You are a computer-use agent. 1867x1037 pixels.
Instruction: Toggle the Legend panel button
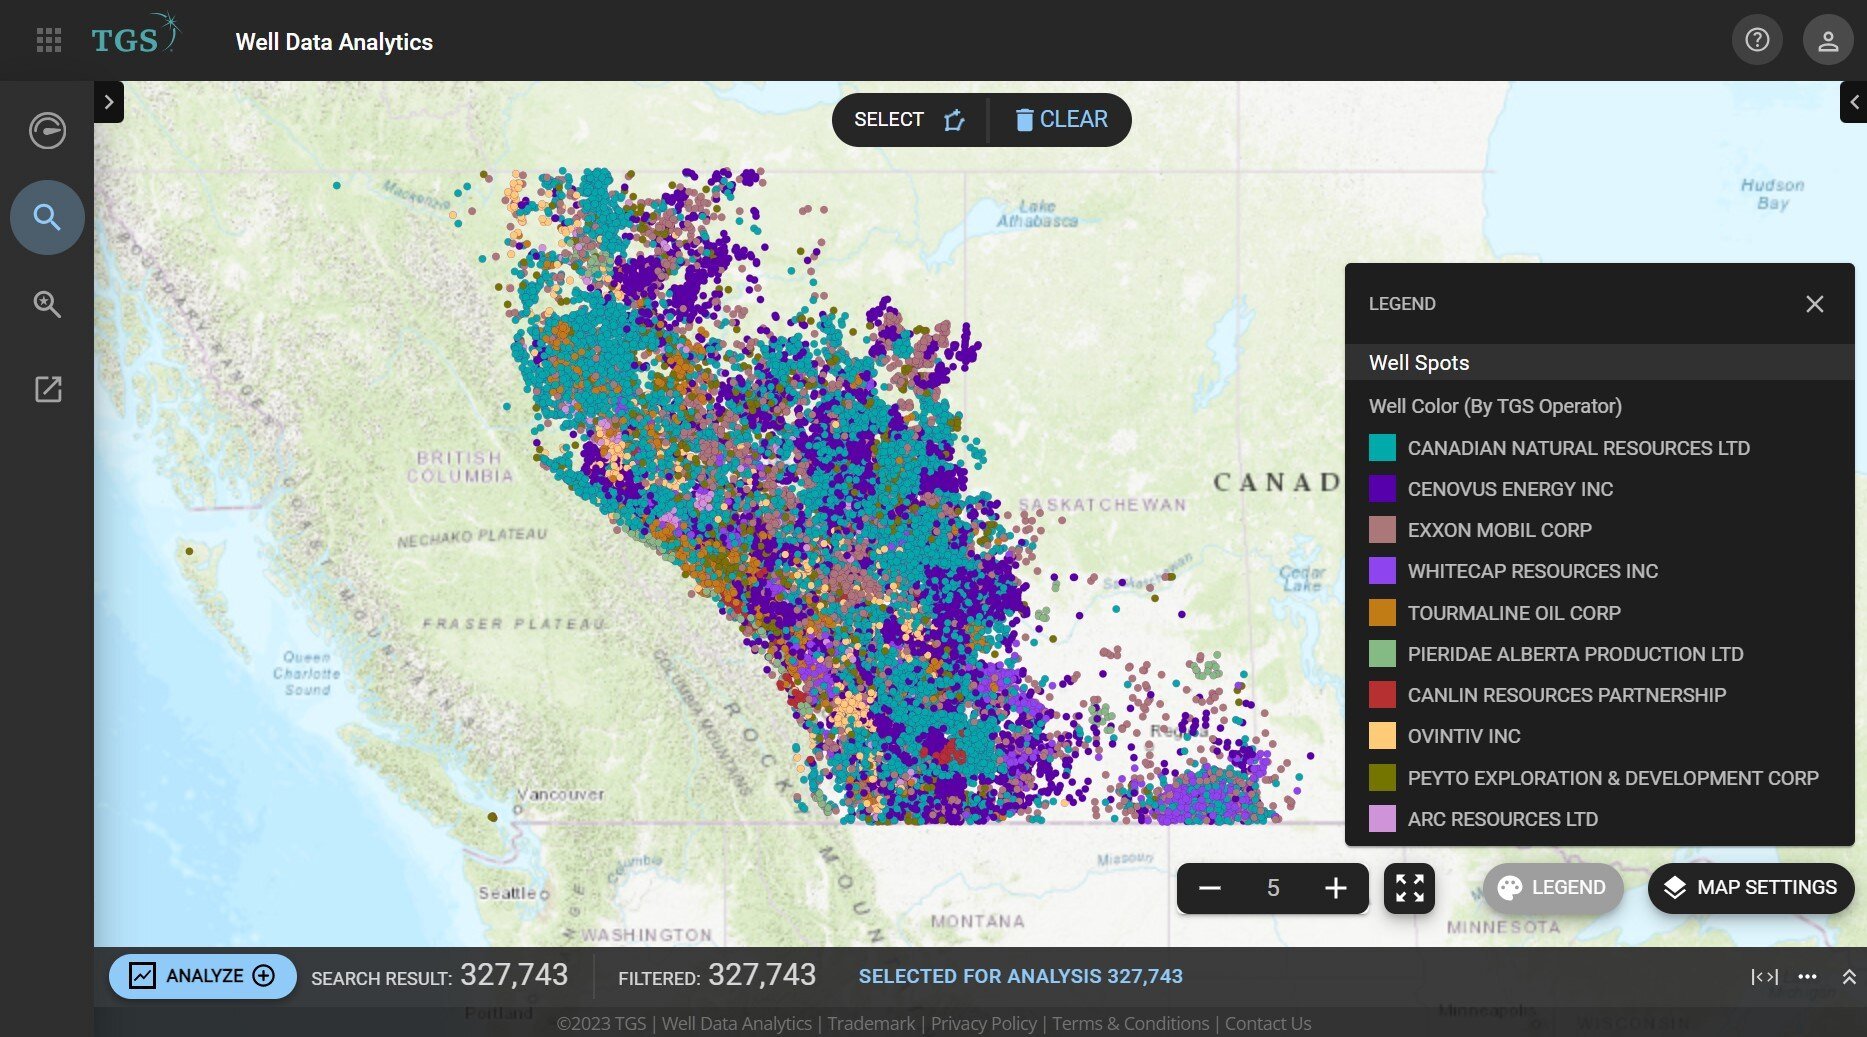[x=1553, y=888]
